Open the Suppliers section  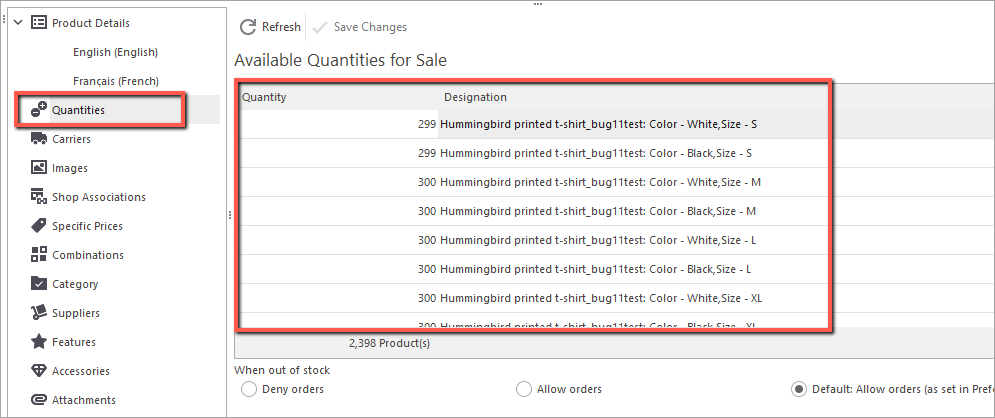[x=76, y=313]
